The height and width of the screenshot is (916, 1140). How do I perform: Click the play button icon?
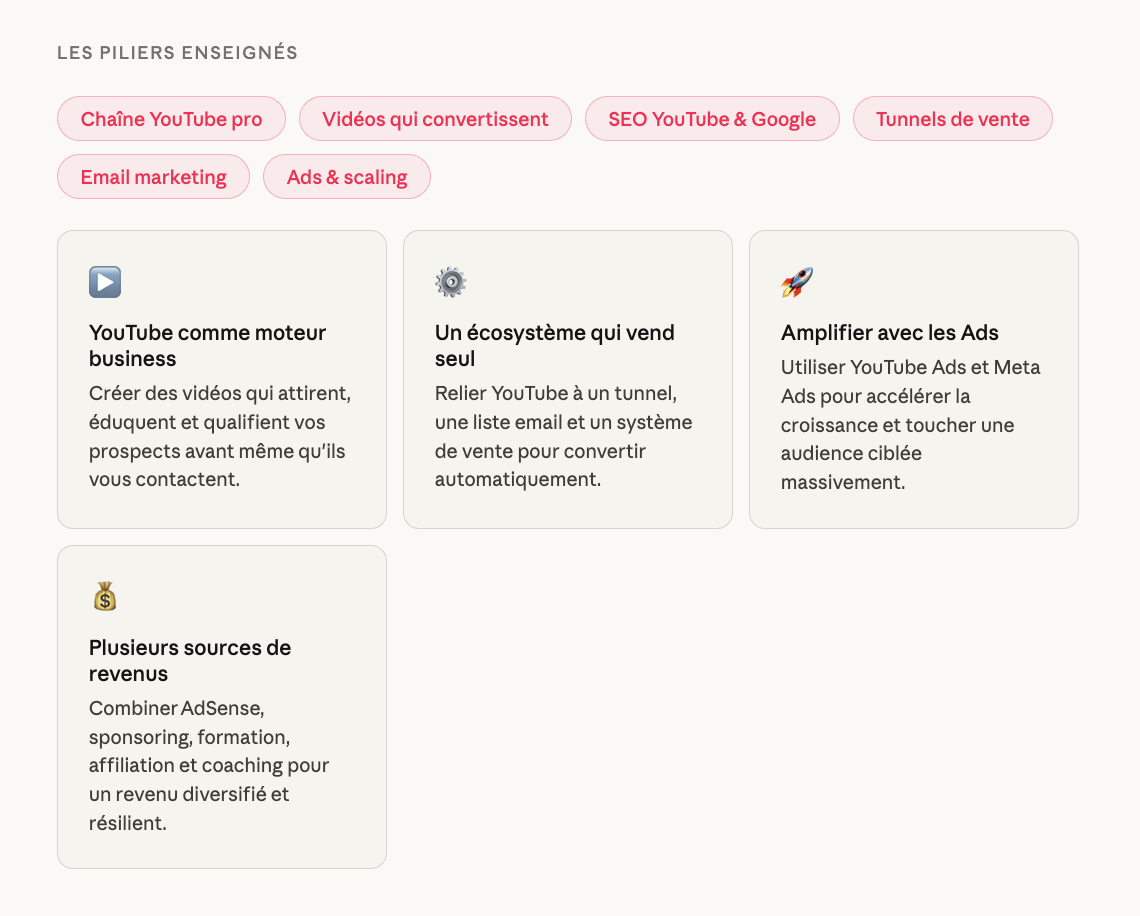pos(105,282)
